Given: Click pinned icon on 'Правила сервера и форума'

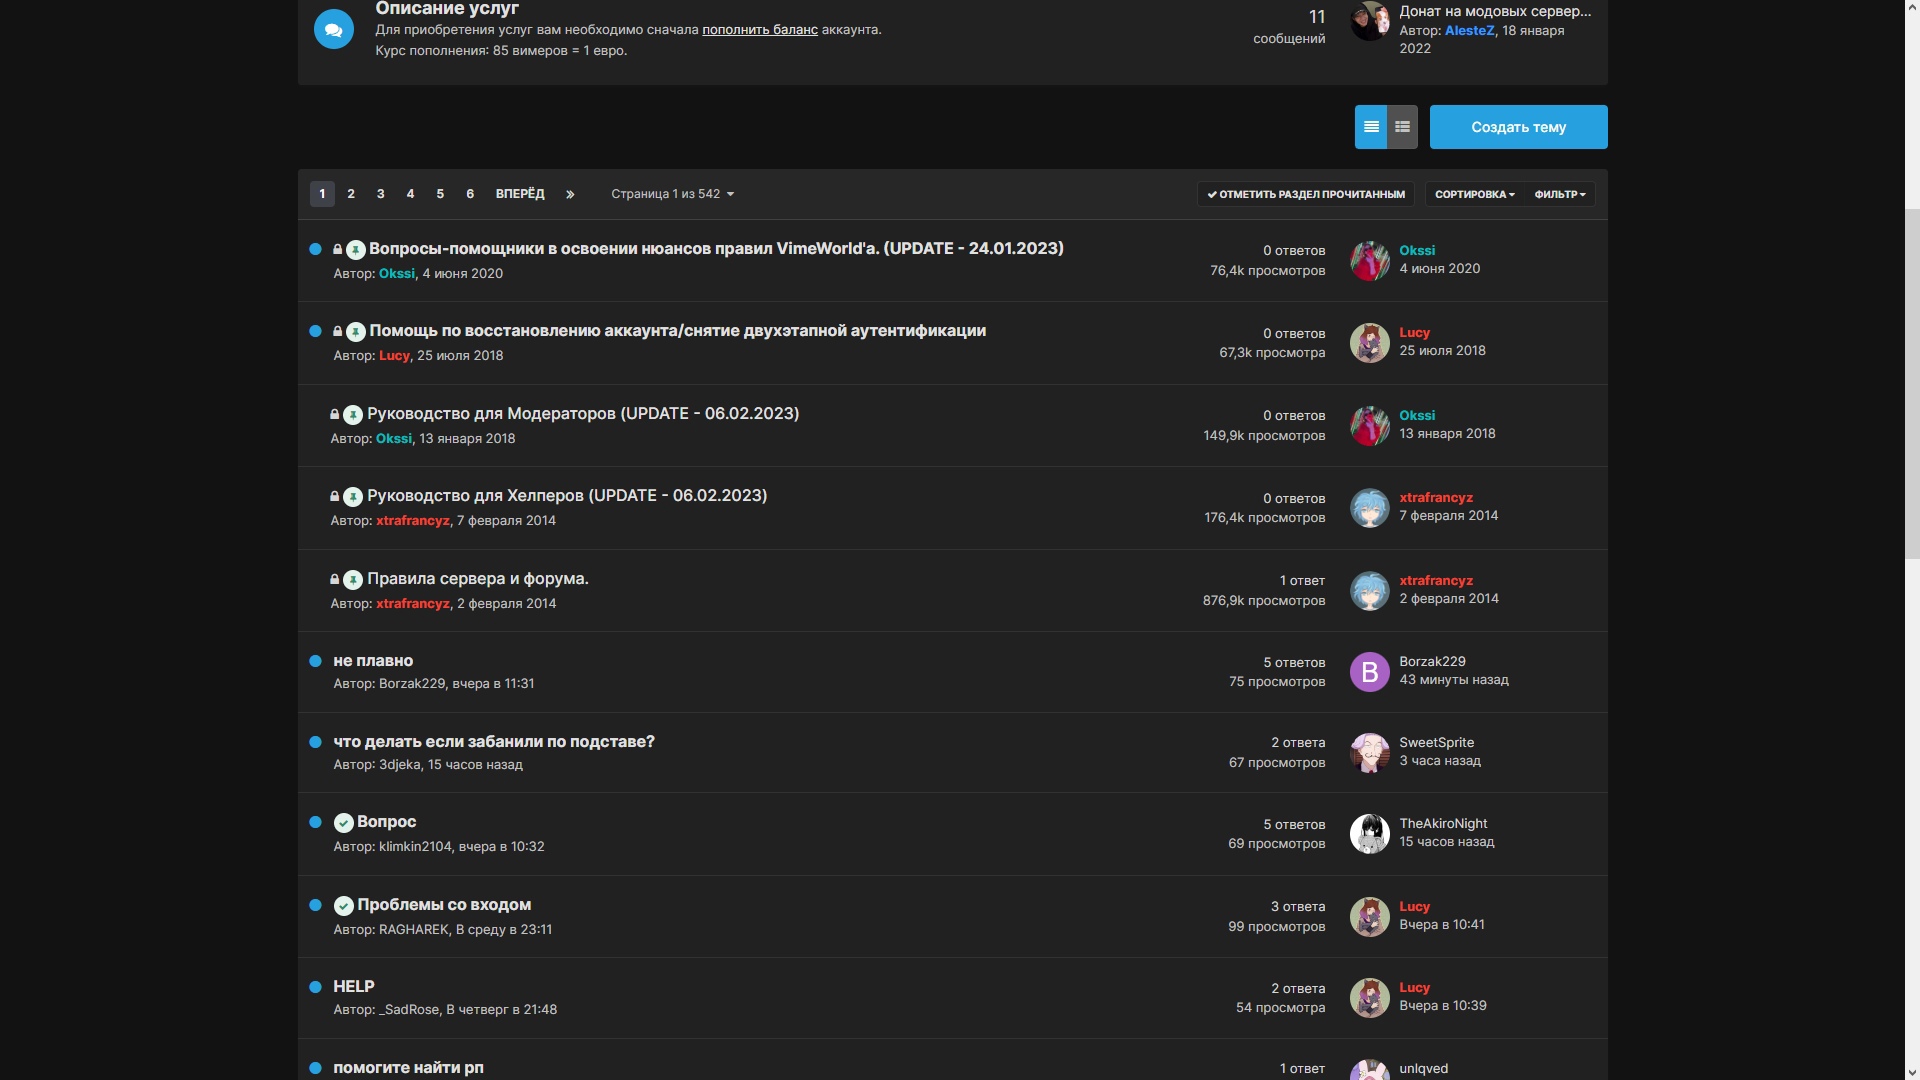Looking at the screenshot, I should pos(353,580).
